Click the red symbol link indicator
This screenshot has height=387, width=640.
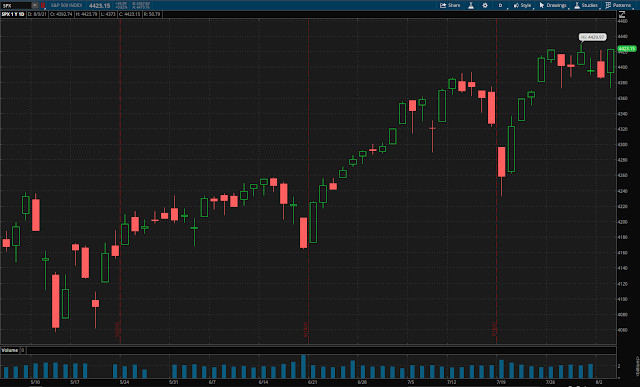pyautogui.click(x=42, y=5)
